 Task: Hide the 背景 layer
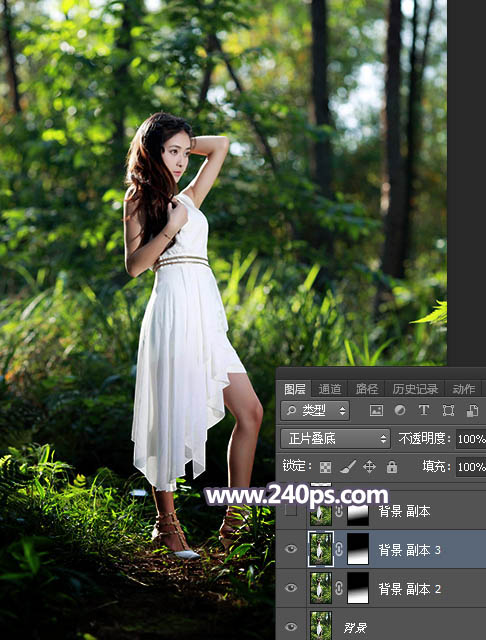tap(291, 627)
